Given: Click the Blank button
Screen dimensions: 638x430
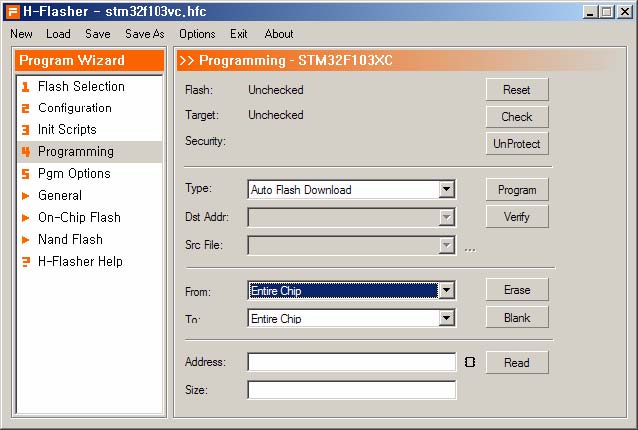Looking at the screenshot, I should coord(517,317).
